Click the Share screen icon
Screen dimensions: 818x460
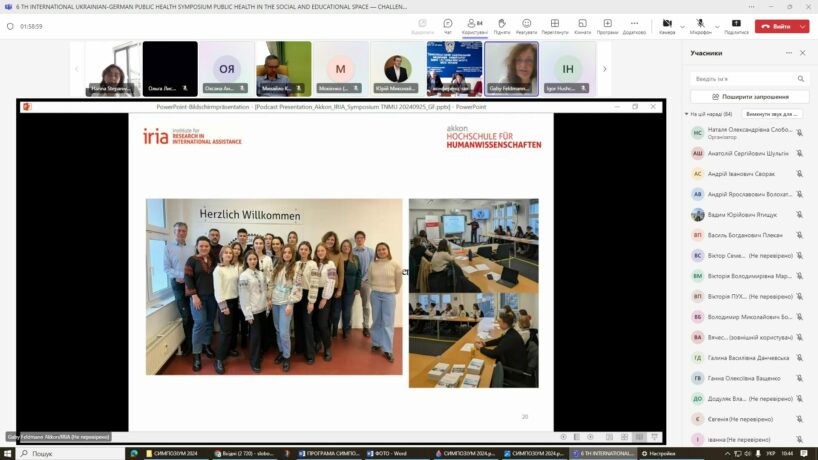[x=736, y=25]
